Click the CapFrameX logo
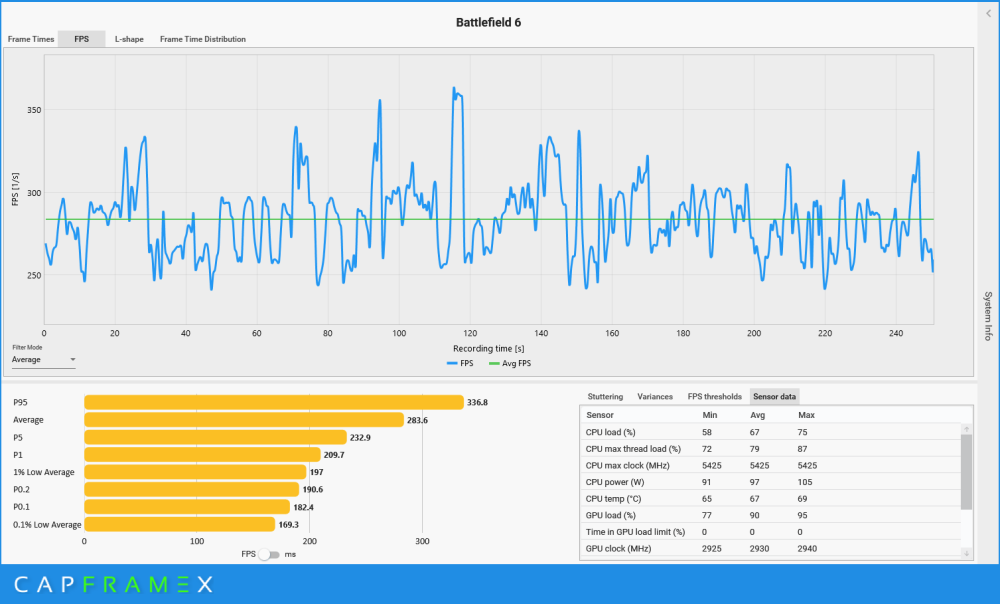Viewport: 1000px width, 604px height. (x=114, y=584)
